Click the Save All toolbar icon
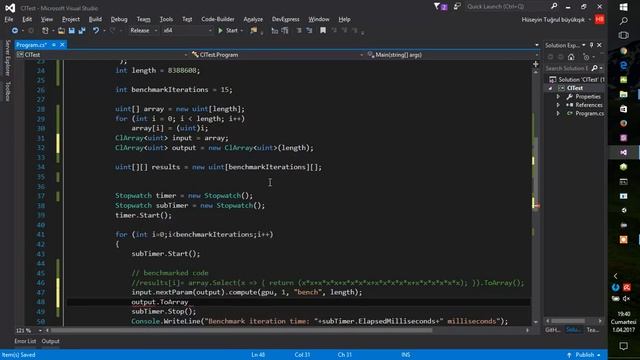 [x=82, y=31]
